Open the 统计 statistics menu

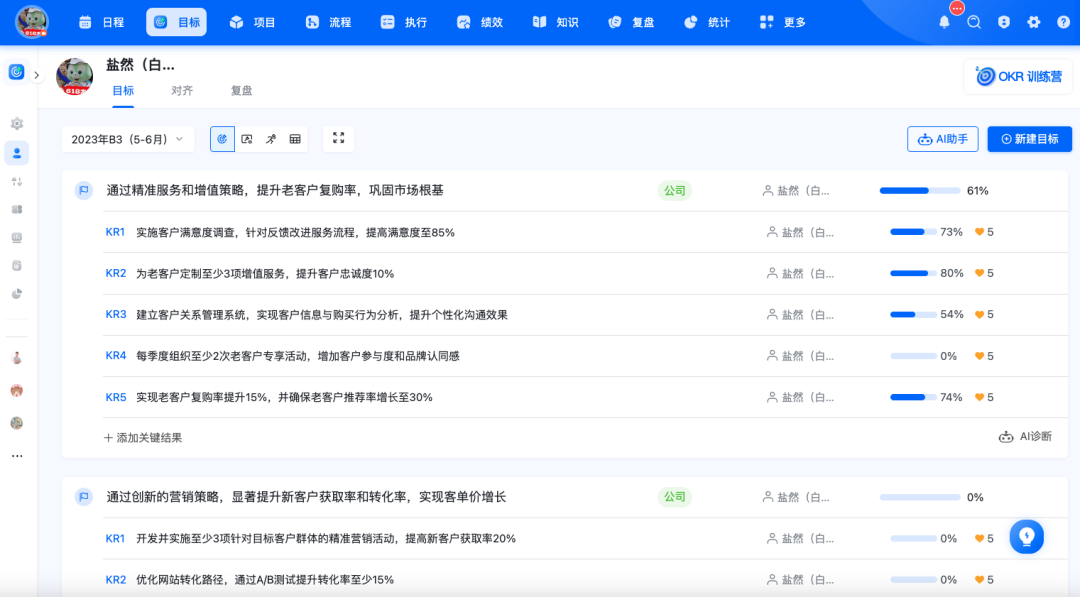coord(707,23)
